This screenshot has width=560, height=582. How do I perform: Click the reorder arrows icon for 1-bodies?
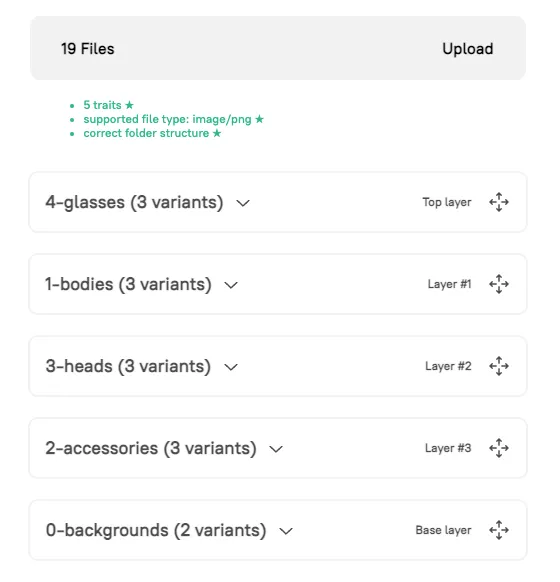[499, 284]
